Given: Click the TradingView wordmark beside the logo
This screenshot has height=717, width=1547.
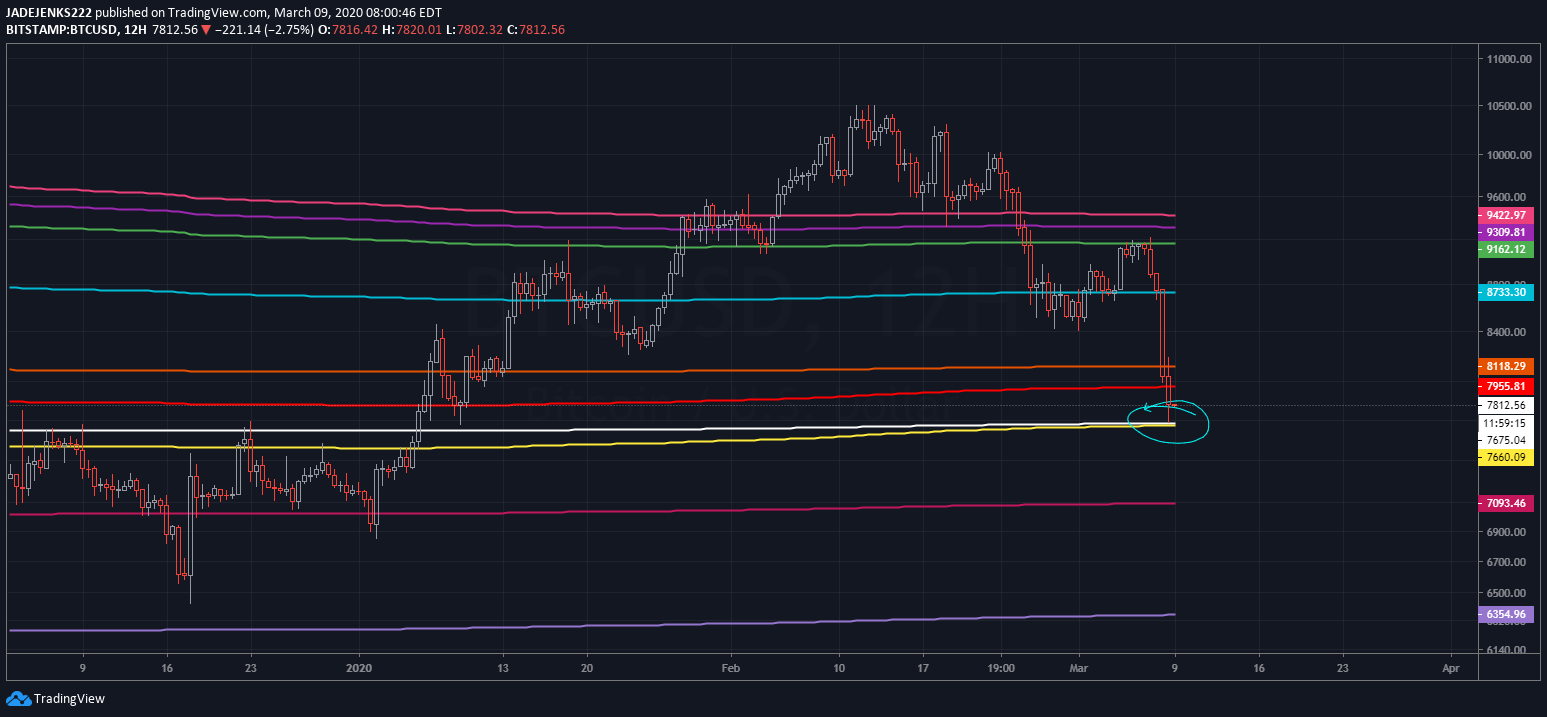Looking at the screenshot, I should click(69, 699).
